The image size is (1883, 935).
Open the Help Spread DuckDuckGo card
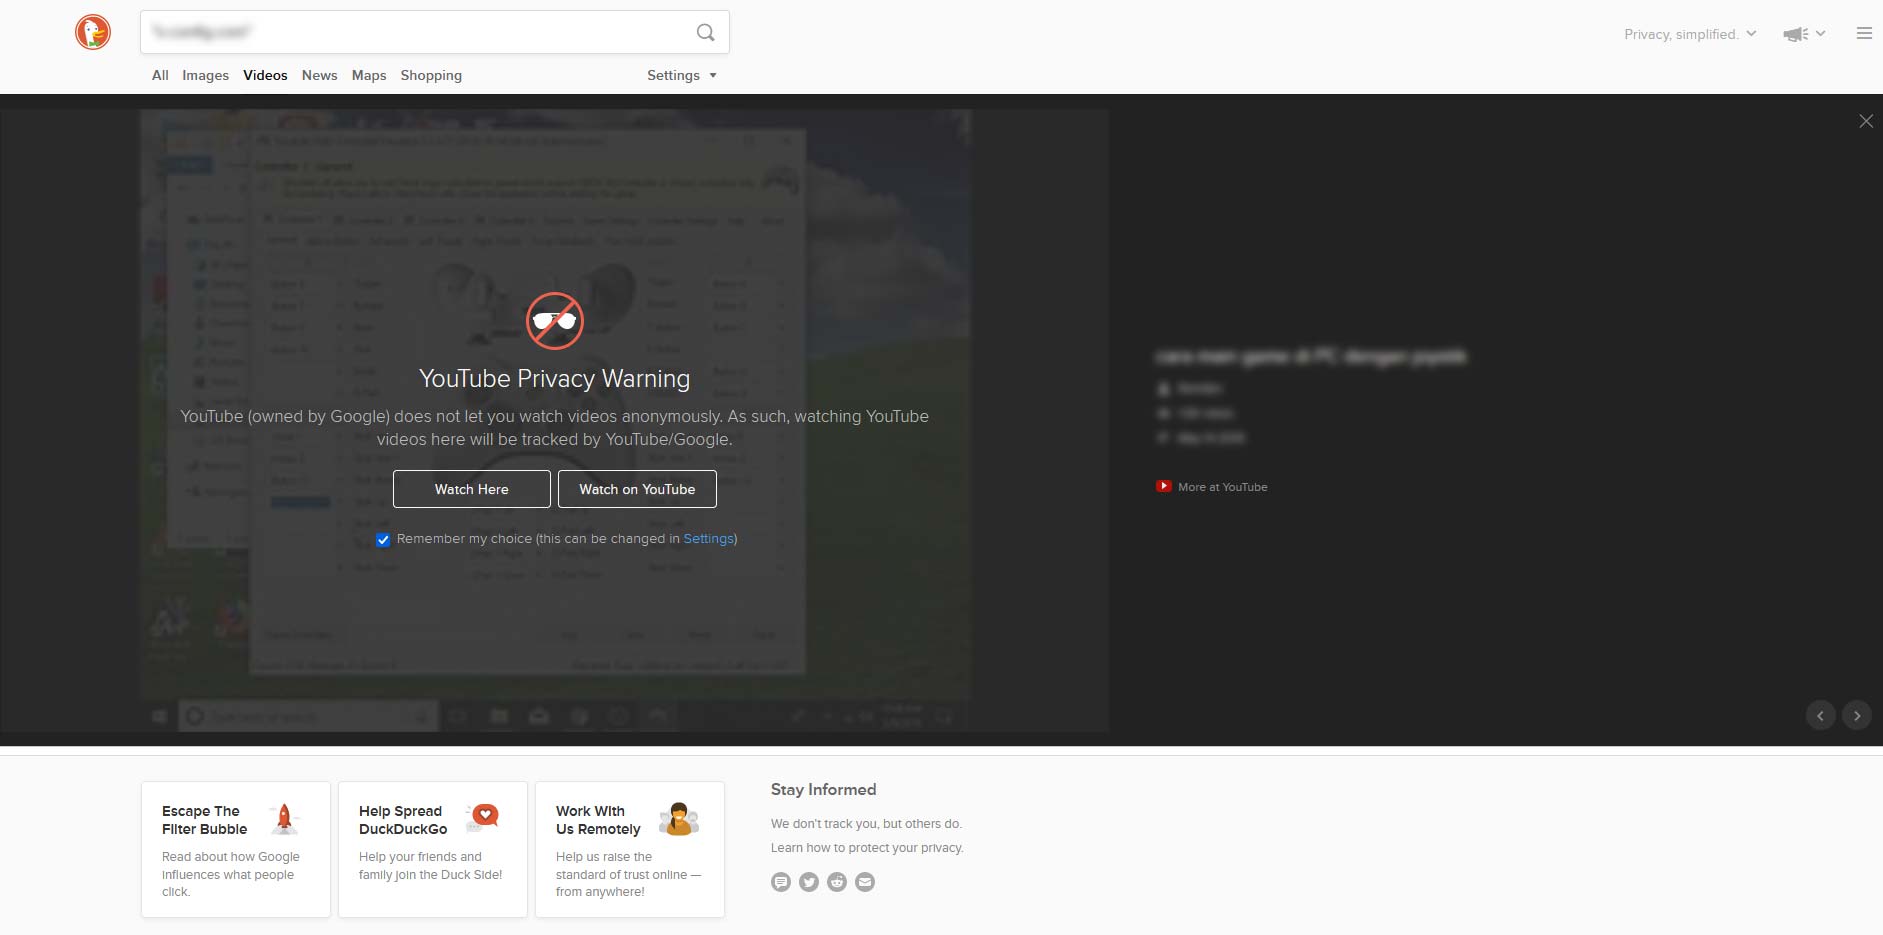click(x=433, y=849)
